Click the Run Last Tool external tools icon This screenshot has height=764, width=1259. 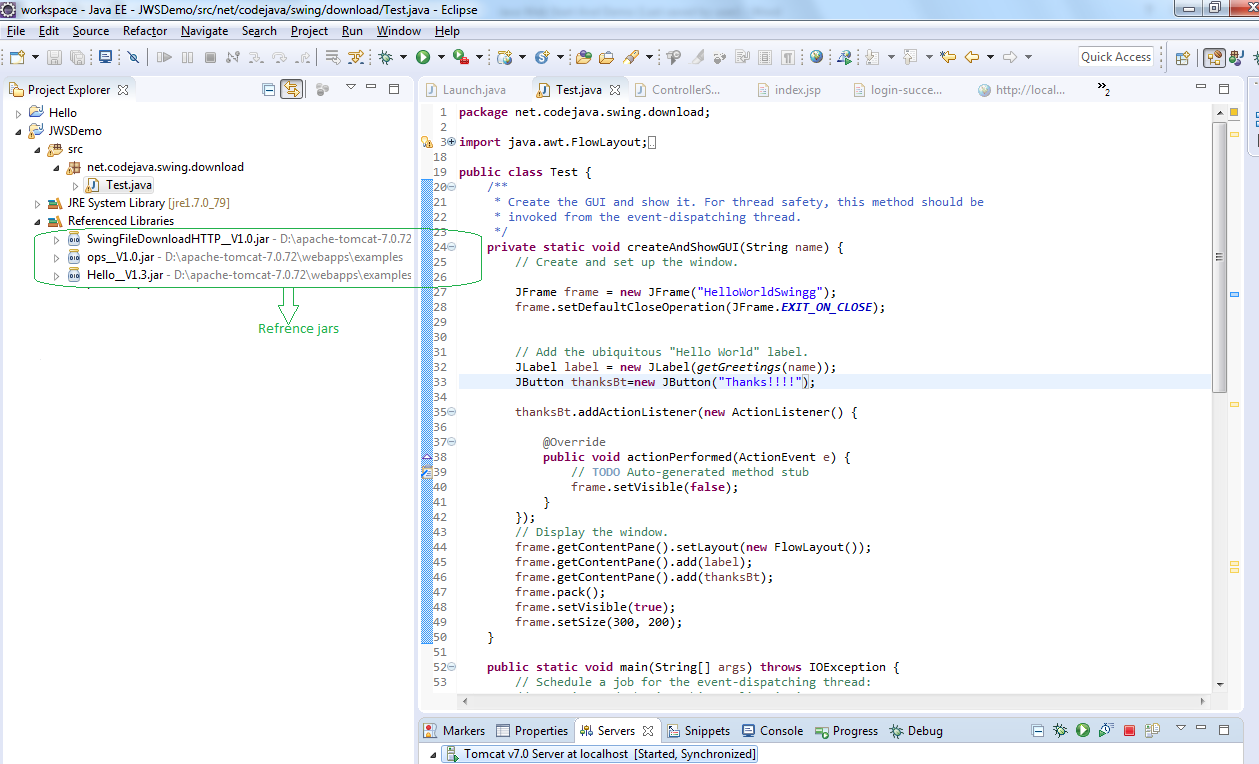click(x=460, y=57)
